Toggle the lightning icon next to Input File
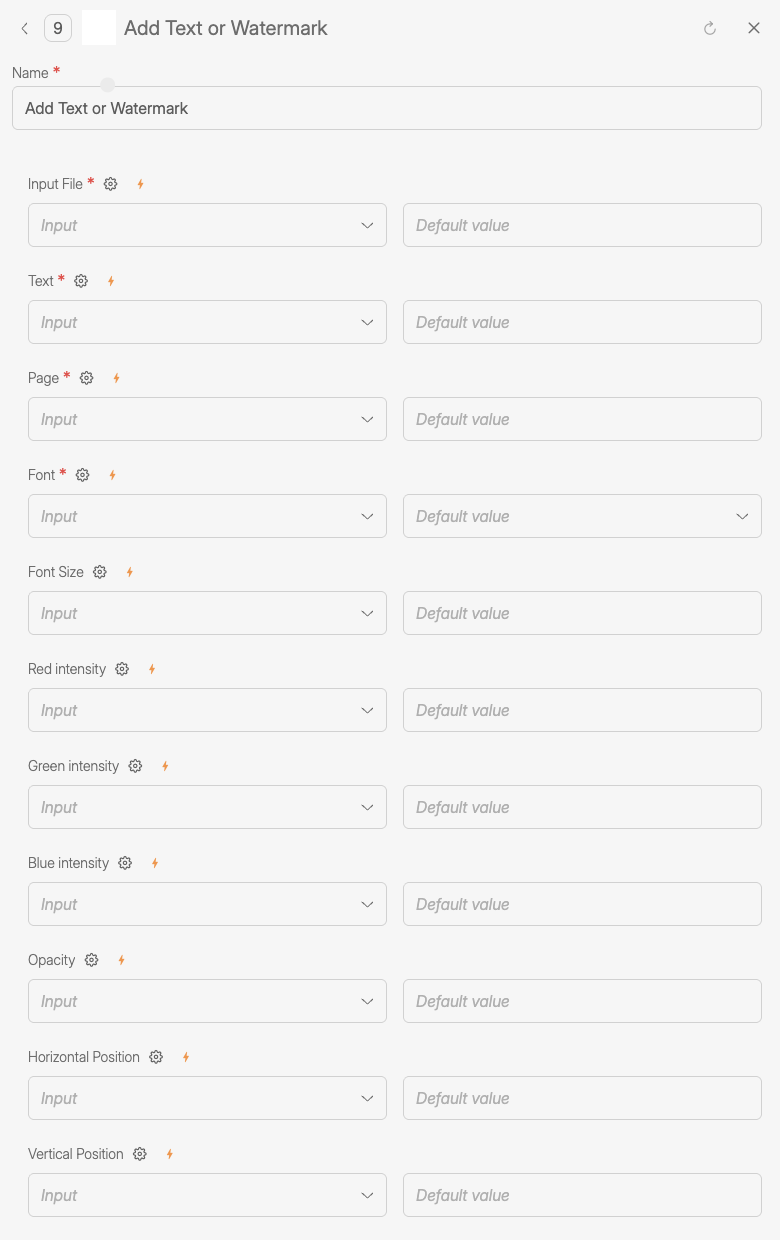This screenshot has height=1240, width=780. tap(140, 184)
